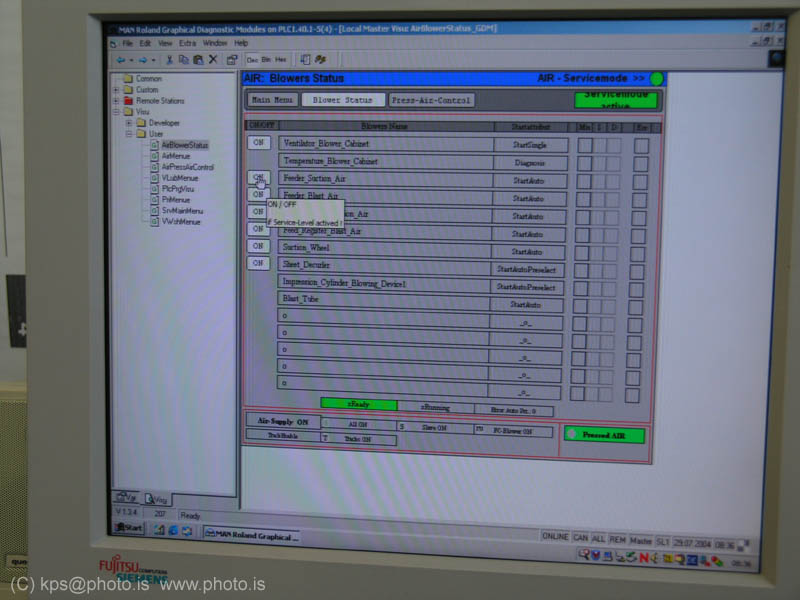The image size is (800, 600).
Task: Click the Delete X toolbar icon
Action: tap(212, 60)
